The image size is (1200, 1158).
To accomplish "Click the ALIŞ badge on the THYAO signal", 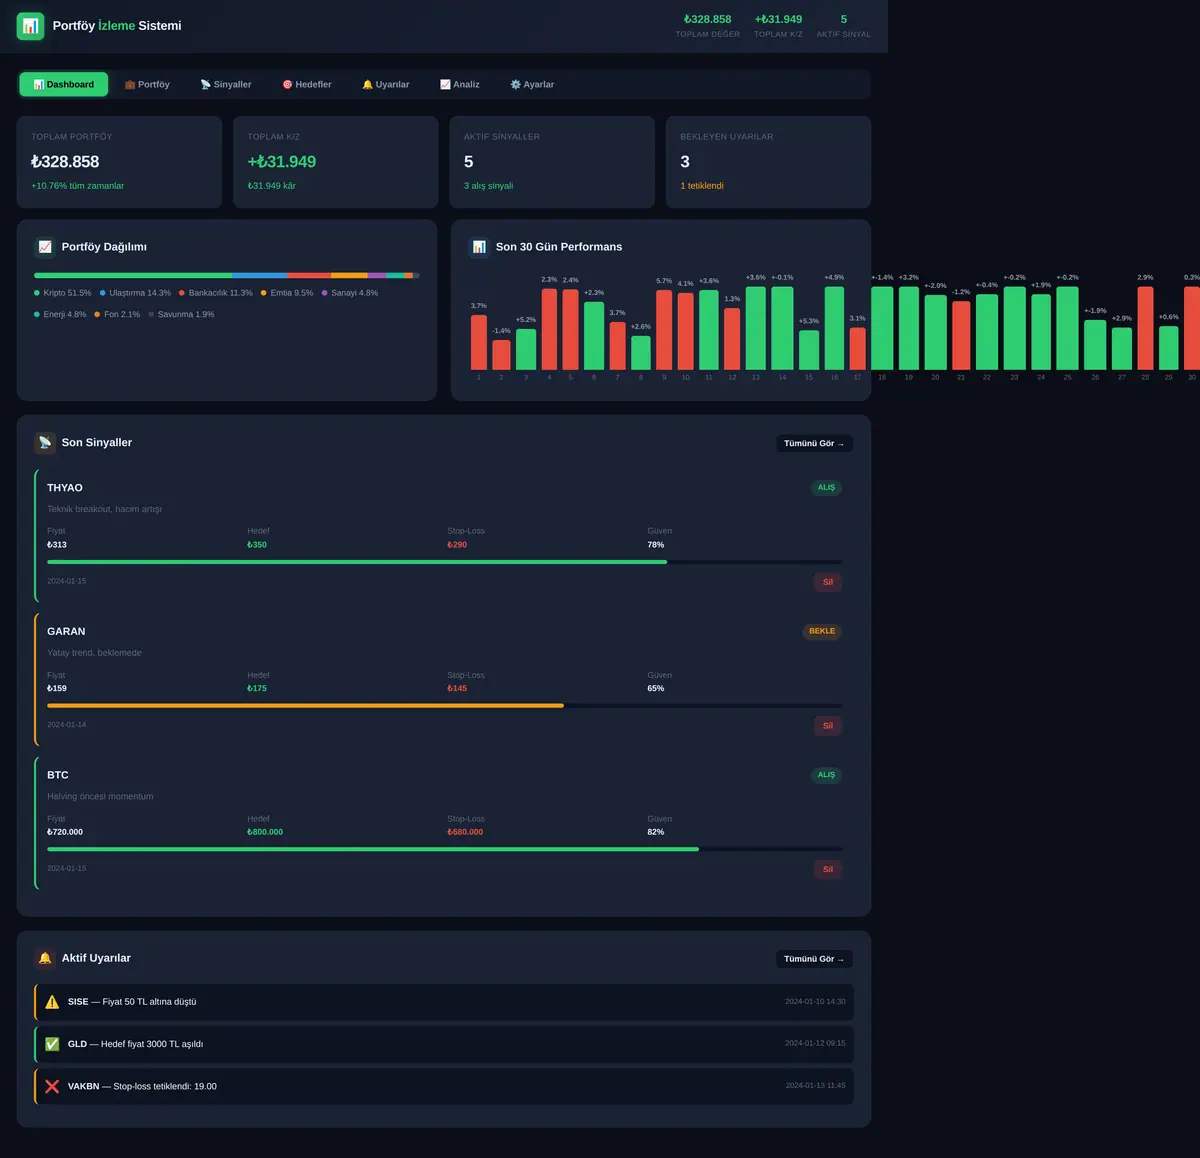I will click(x=826, y=488).
